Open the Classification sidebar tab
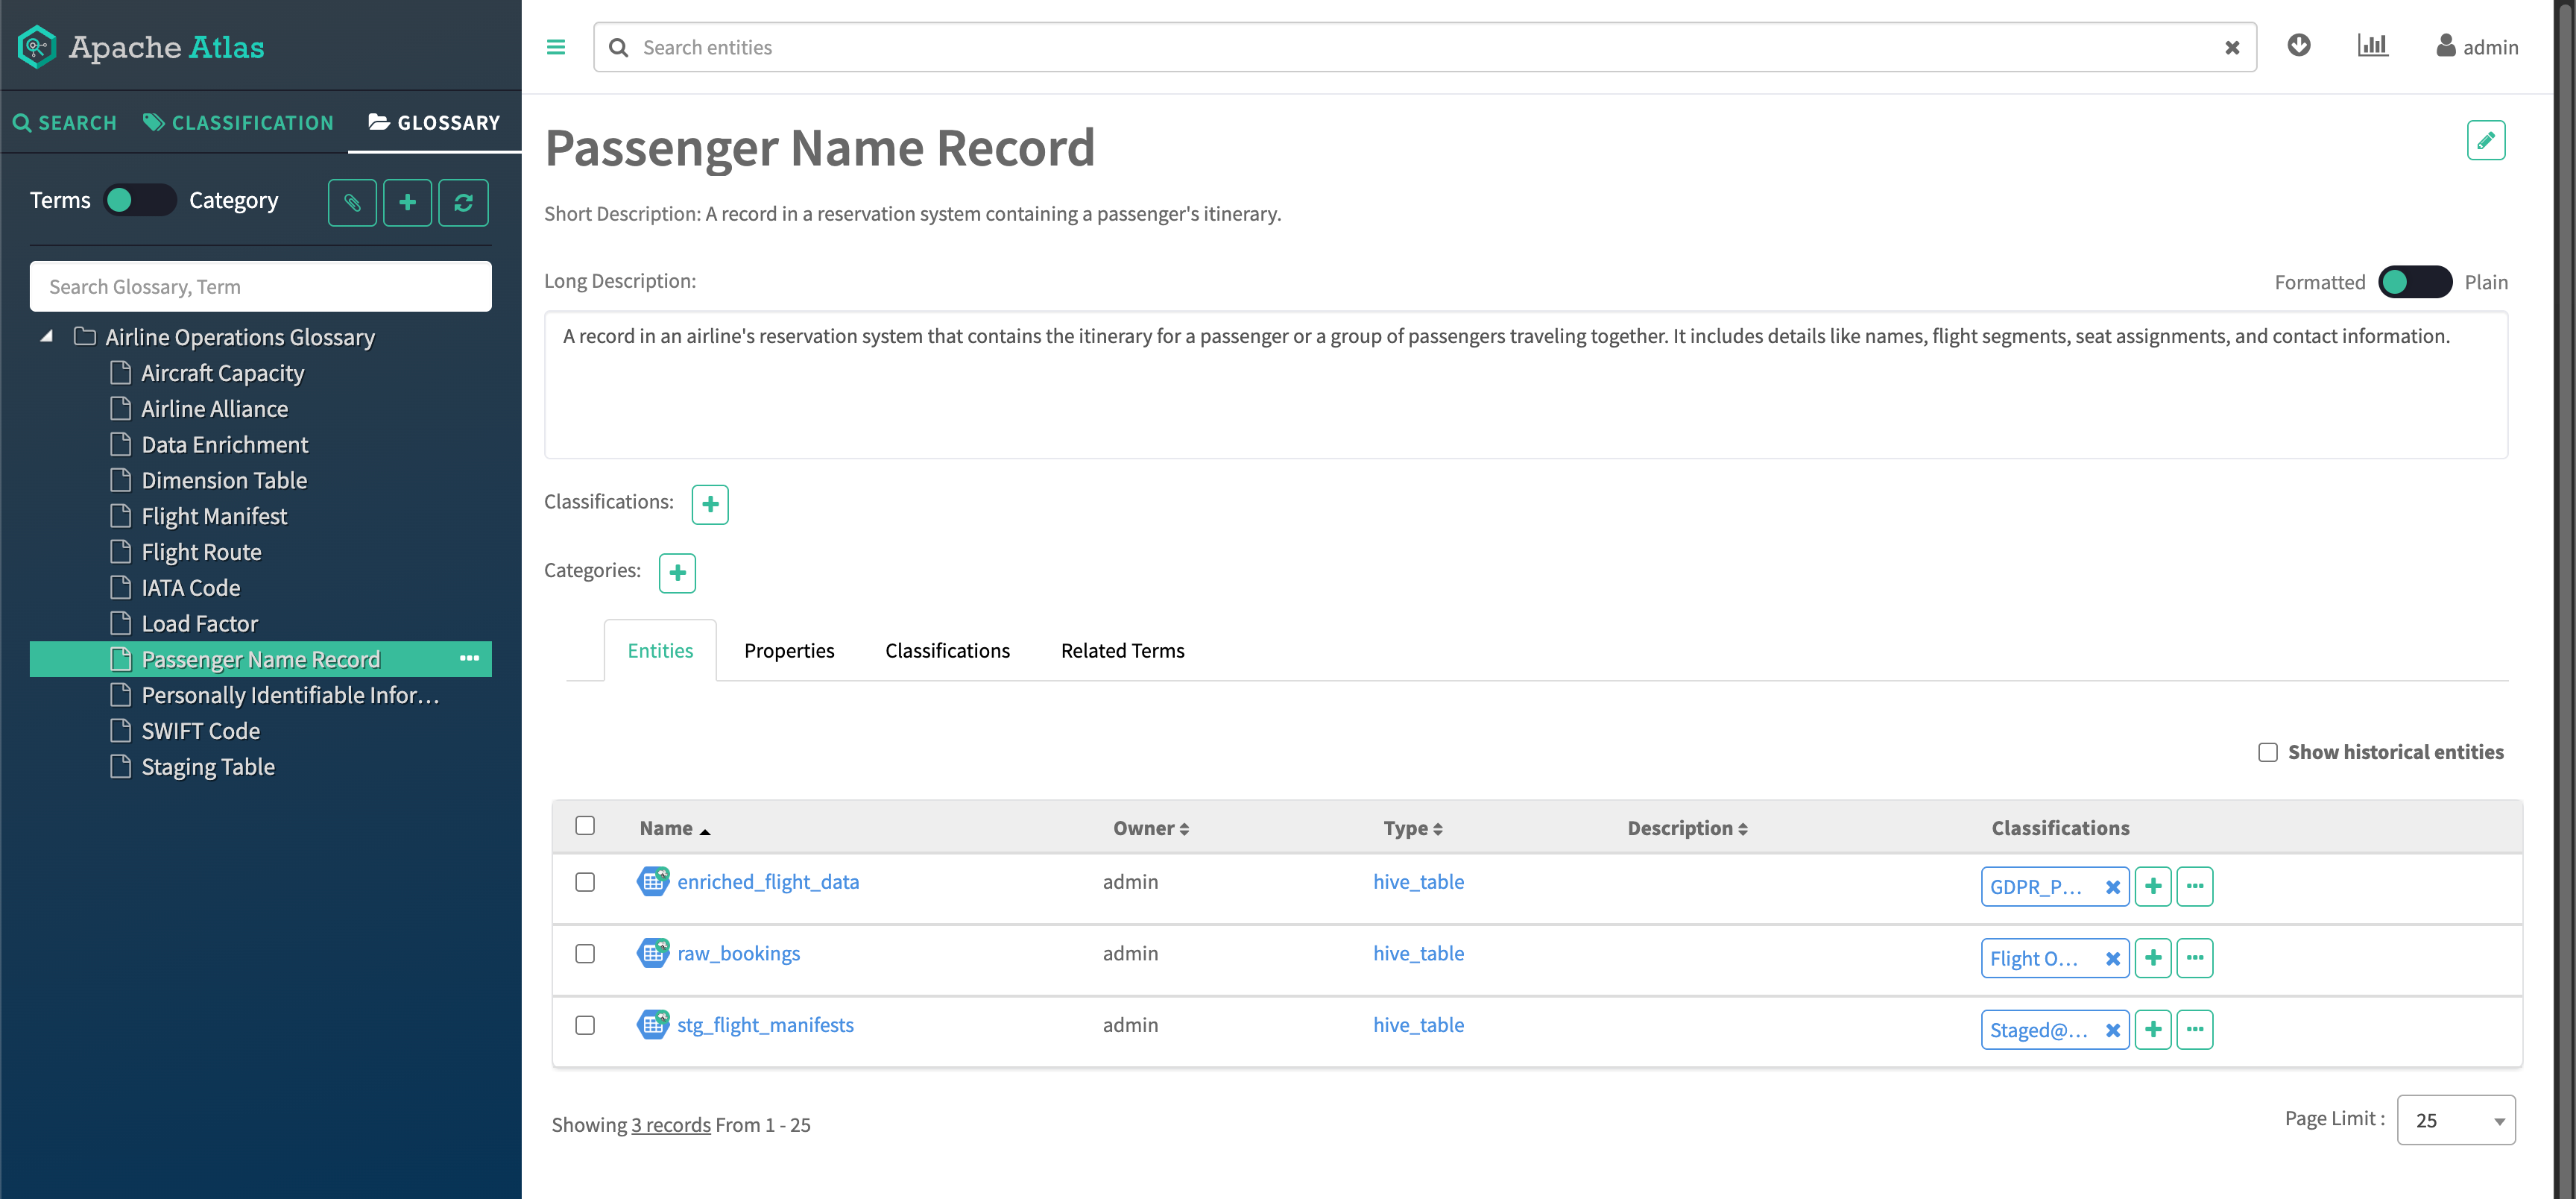 pos(239,123)
